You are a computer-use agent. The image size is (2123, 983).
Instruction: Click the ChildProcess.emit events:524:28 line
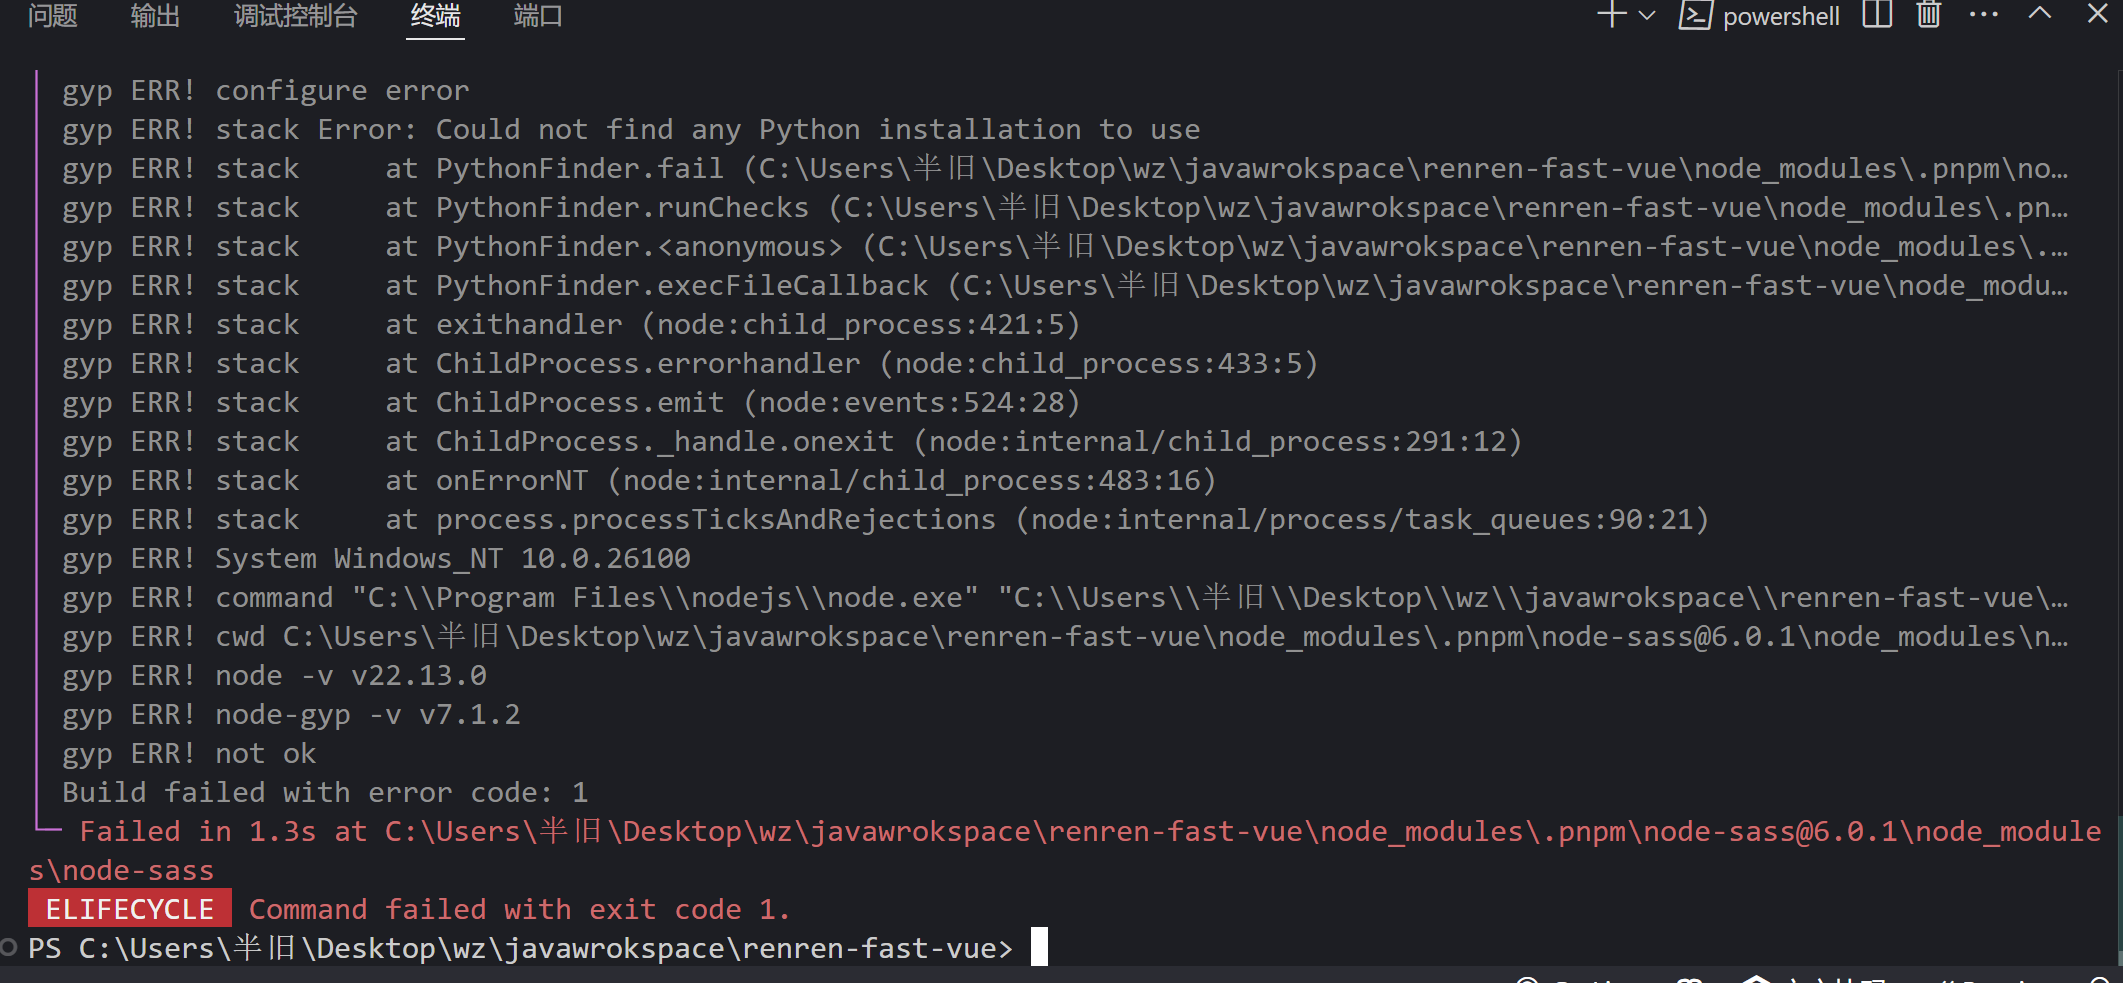click(571, 403)
